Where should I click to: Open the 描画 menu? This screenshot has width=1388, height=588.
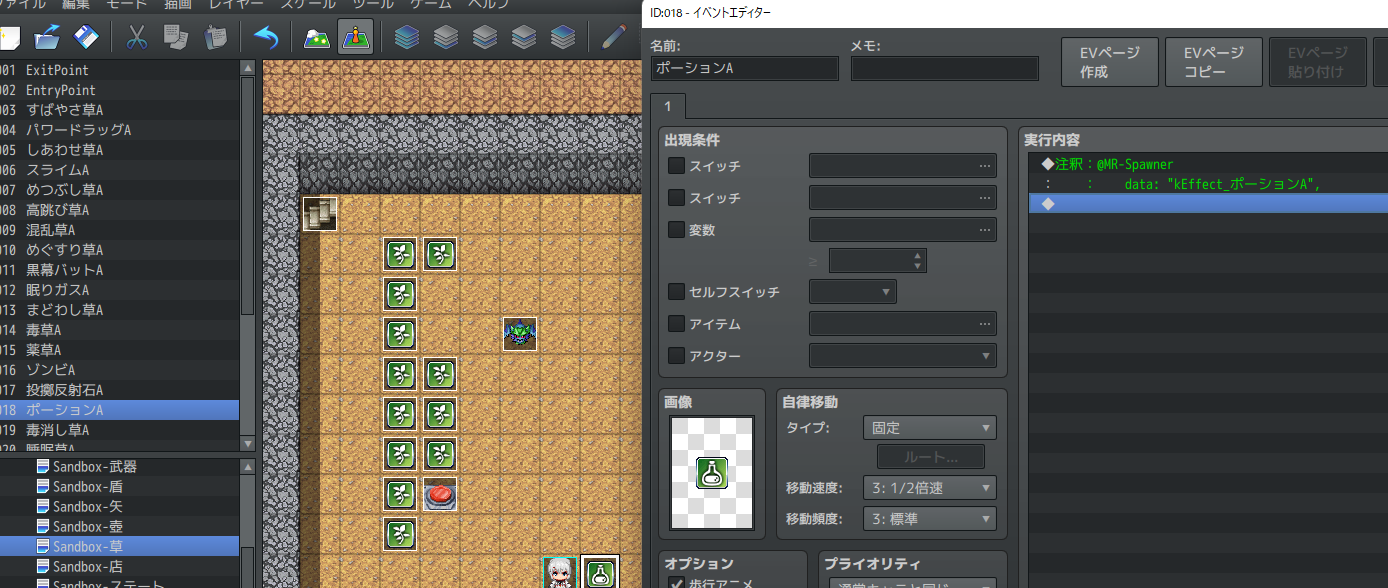(179, 4)
